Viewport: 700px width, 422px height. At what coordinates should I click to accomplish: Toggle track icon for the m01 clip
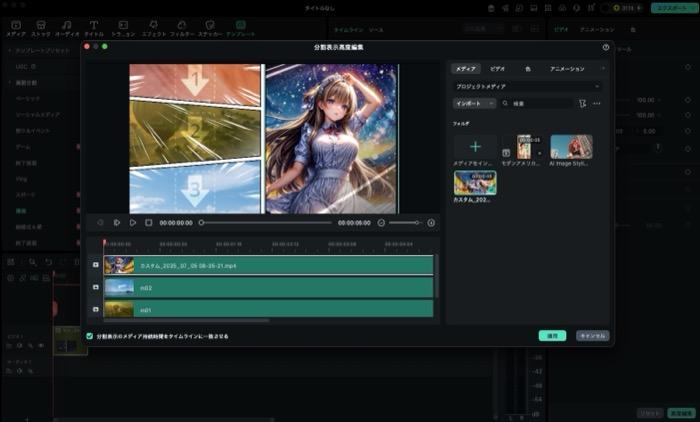(96, 309)
